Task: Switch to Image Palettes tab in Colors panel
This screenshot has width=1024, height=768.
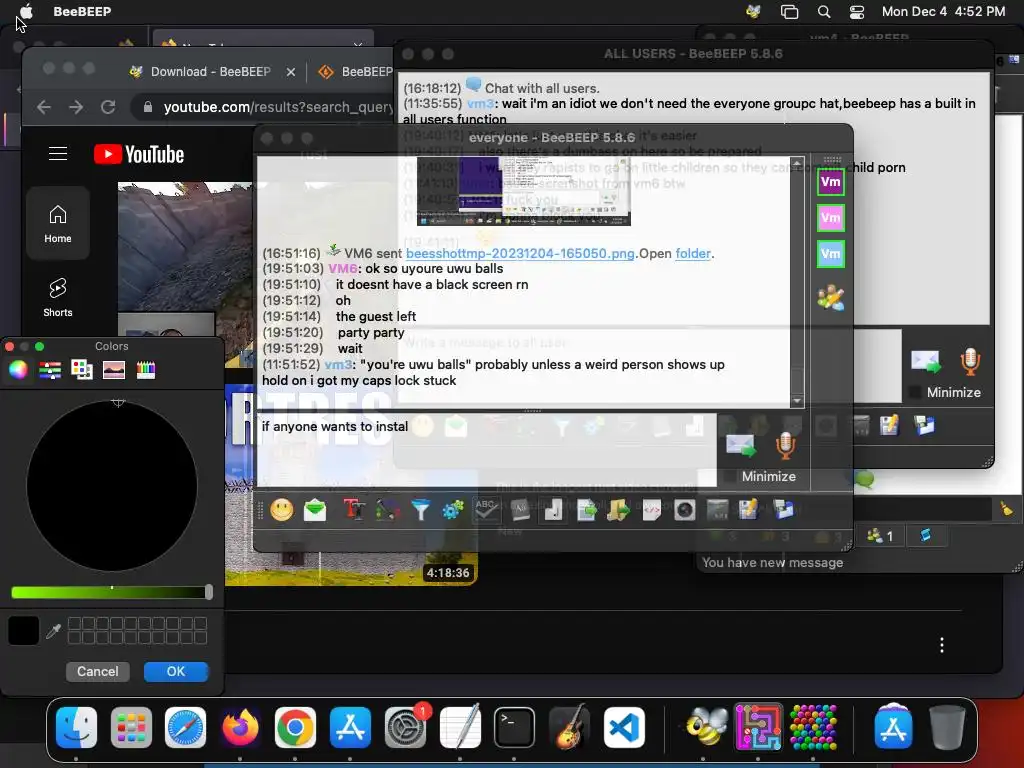Action: tap(114, 370)
